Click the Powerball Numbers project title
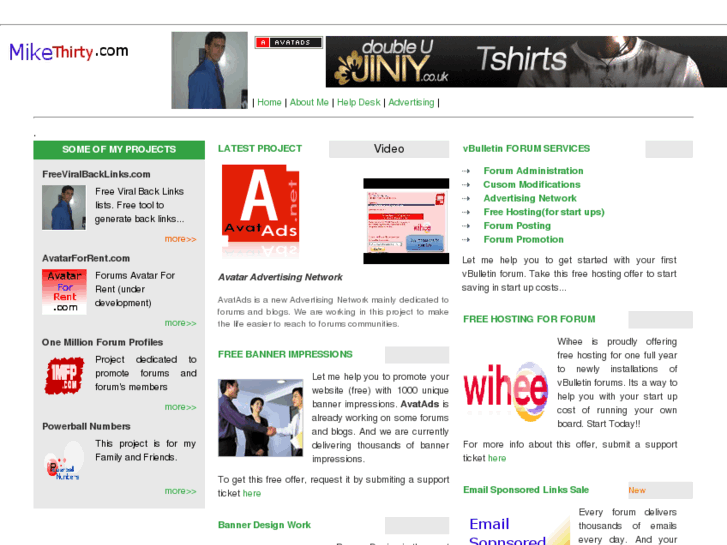The image size is (727, 545). (x=86, y=426)
